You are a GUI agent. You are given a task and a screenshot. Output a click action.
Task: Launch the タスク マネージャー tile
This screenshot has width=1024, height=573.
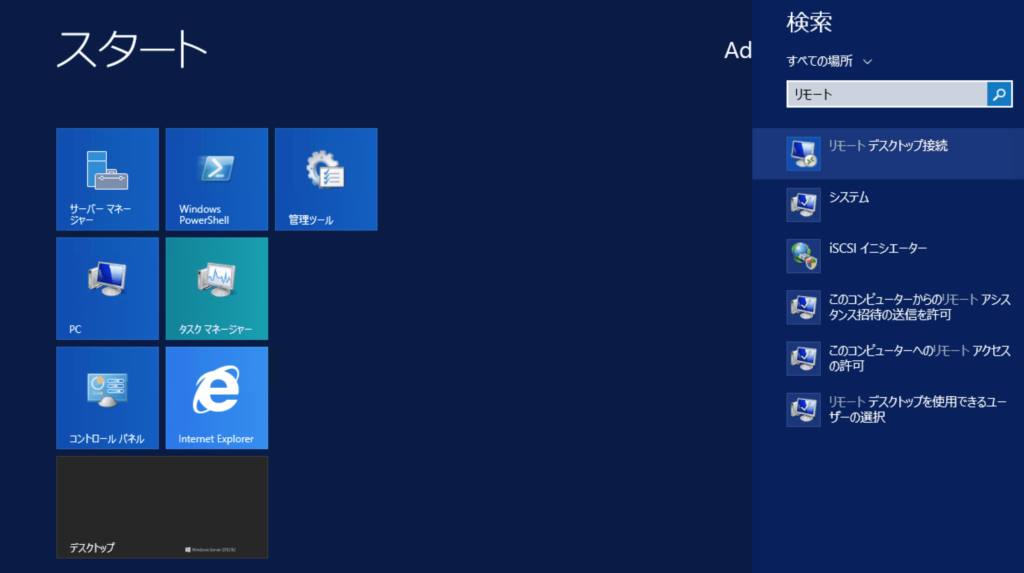pos(217,288)
